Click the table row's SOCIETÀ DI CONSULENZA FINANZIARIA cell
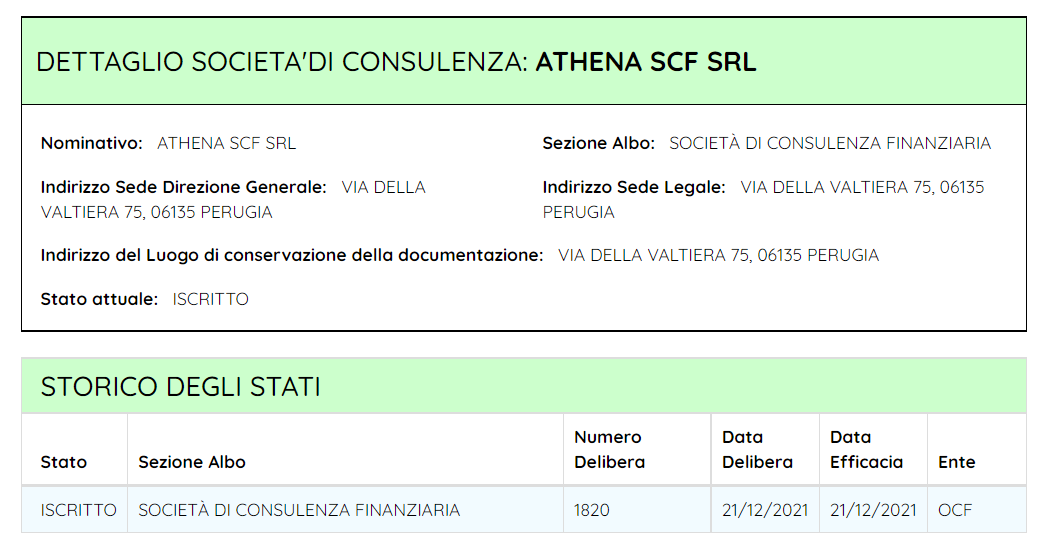Viewport: 1051px width, 551px height. tap(299, 510)
